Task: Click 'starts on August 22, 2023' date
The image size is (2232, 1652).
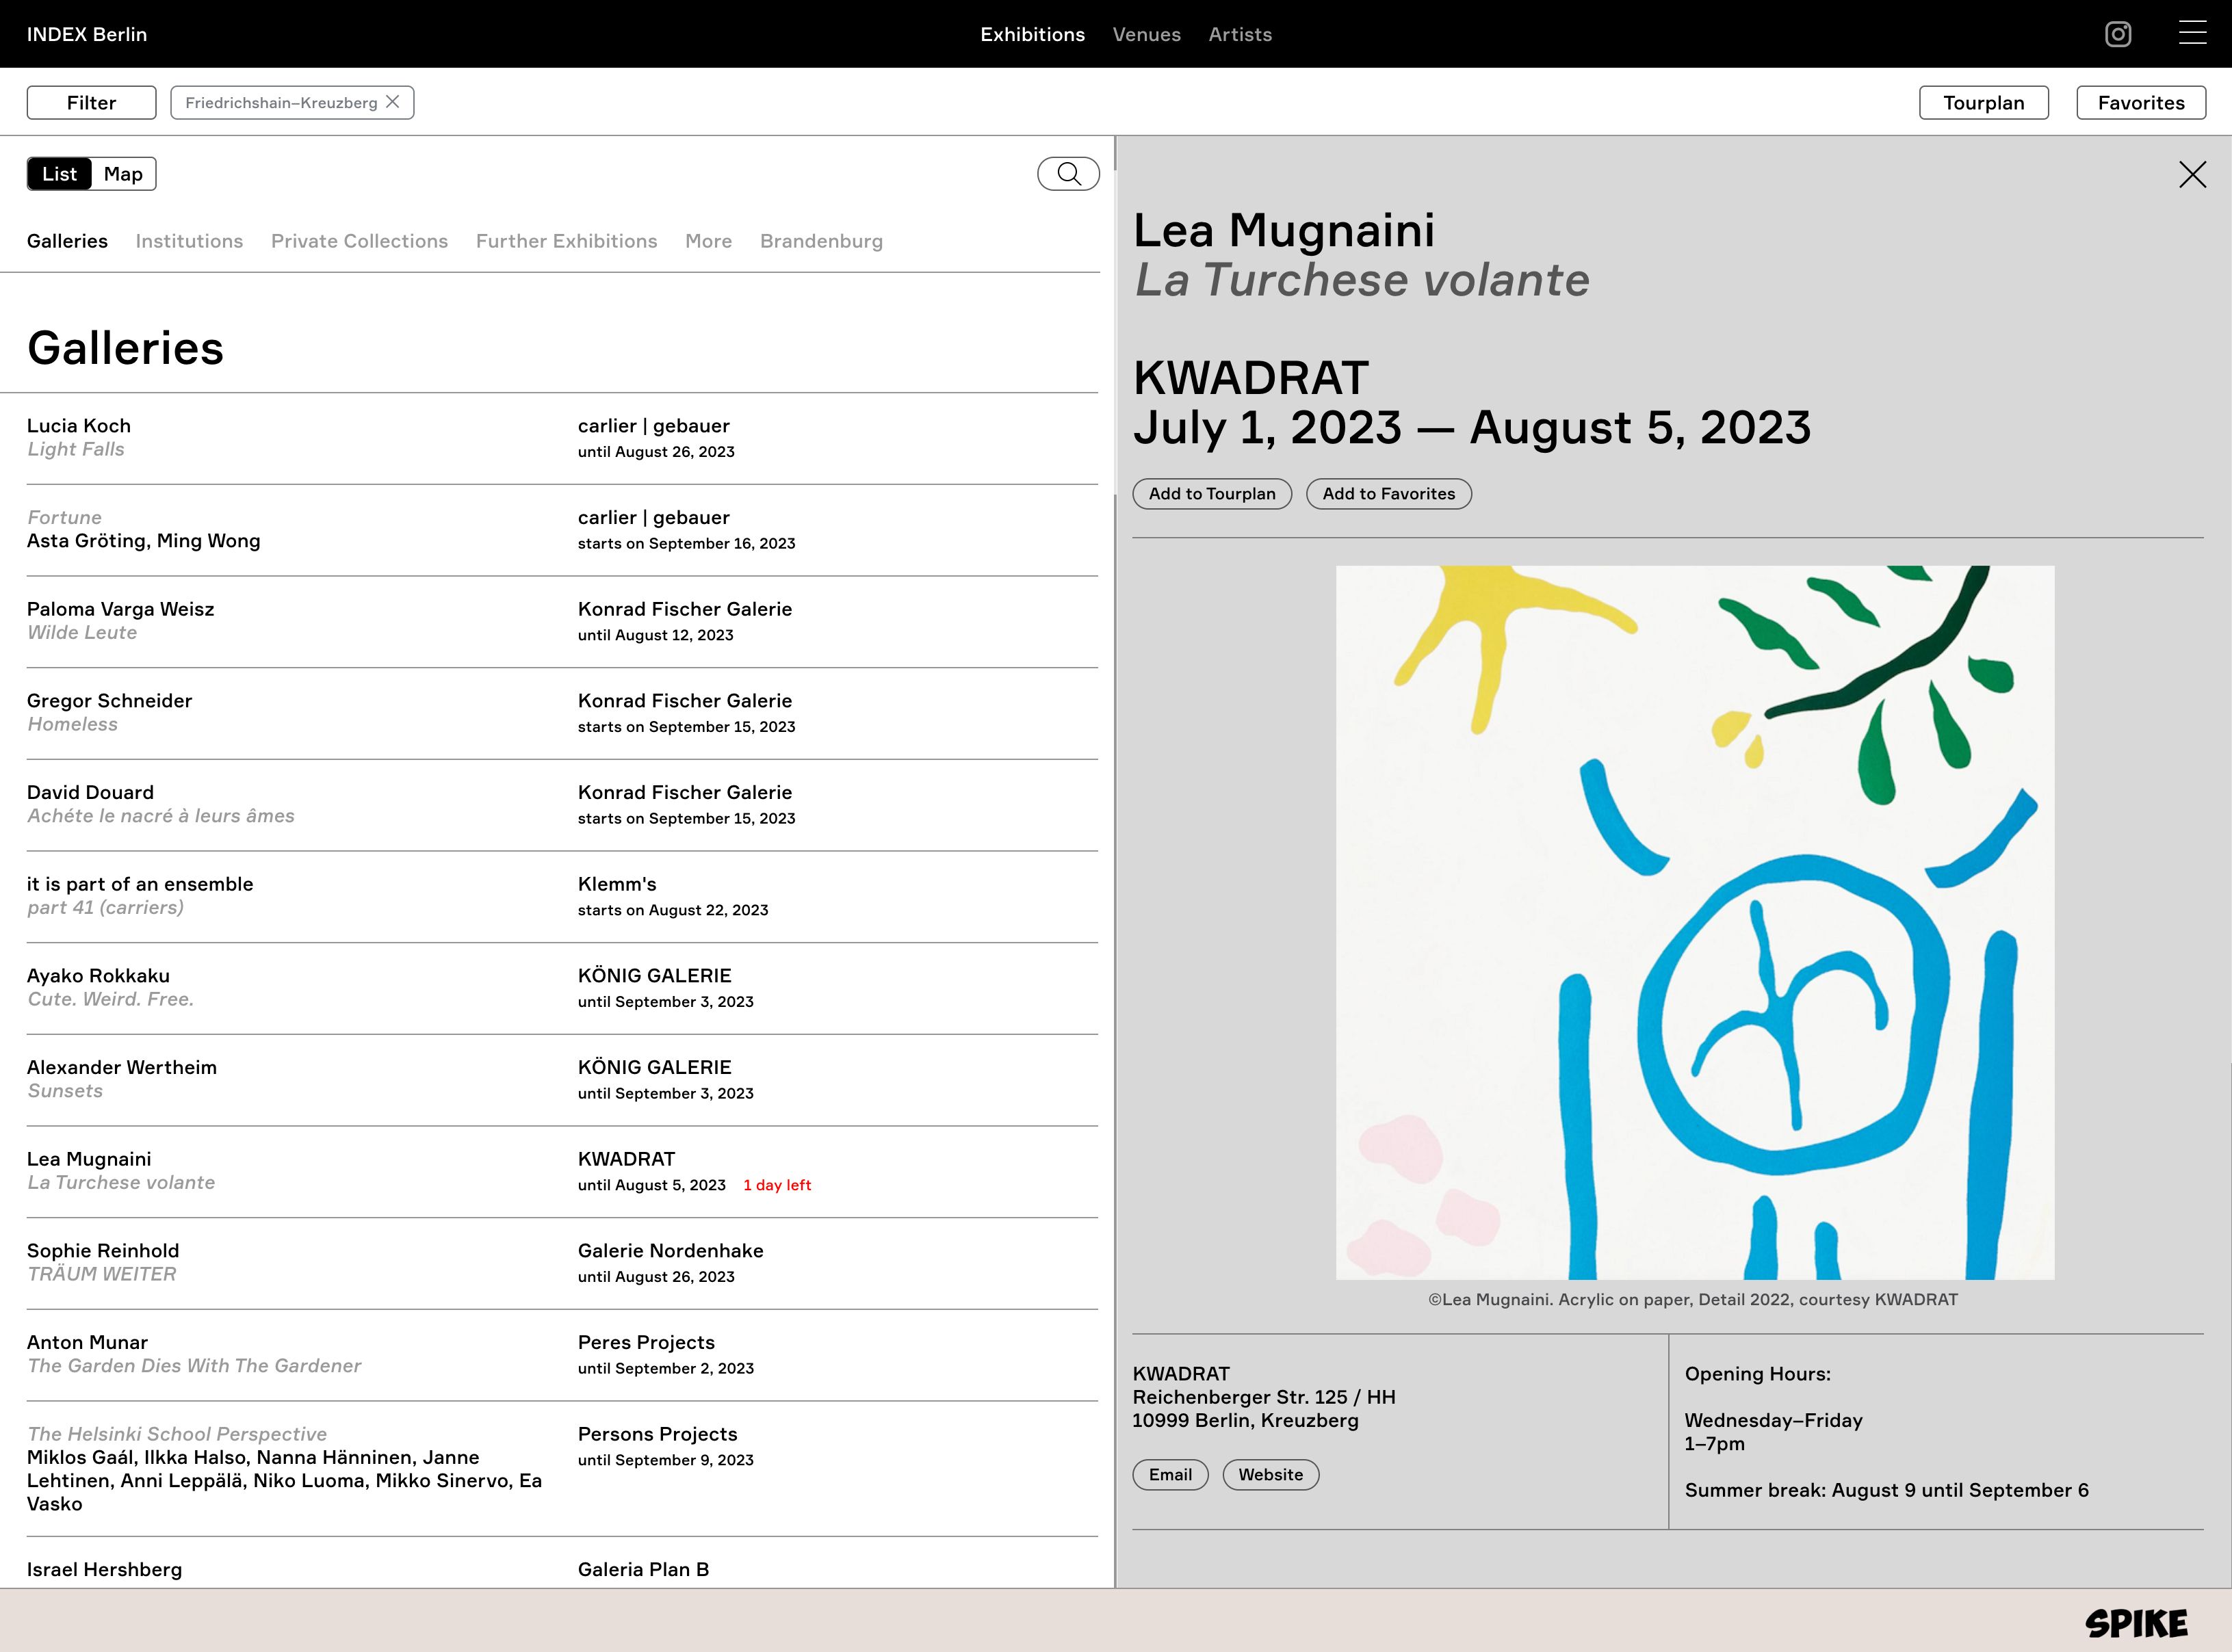Action: pos(673,910)
